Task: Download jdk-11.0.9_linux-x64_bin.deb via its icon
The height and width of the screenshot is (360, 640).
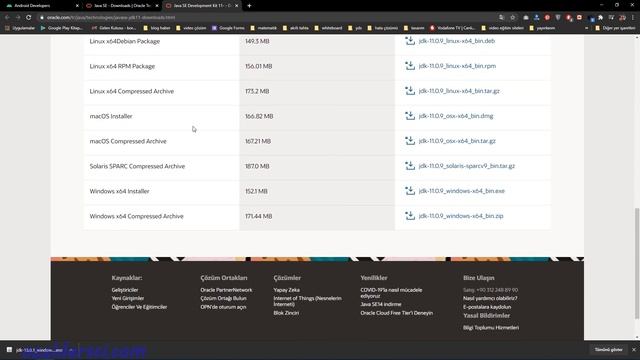Action: (410, 41)
